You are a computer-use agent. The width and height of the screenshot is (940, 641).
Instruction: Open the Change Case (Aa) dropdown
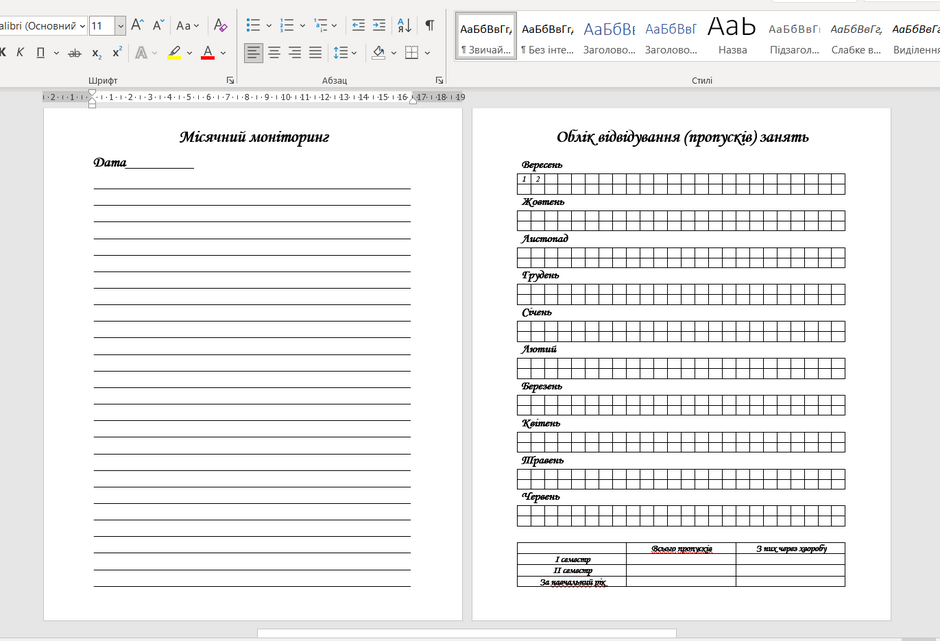point(187,25)
